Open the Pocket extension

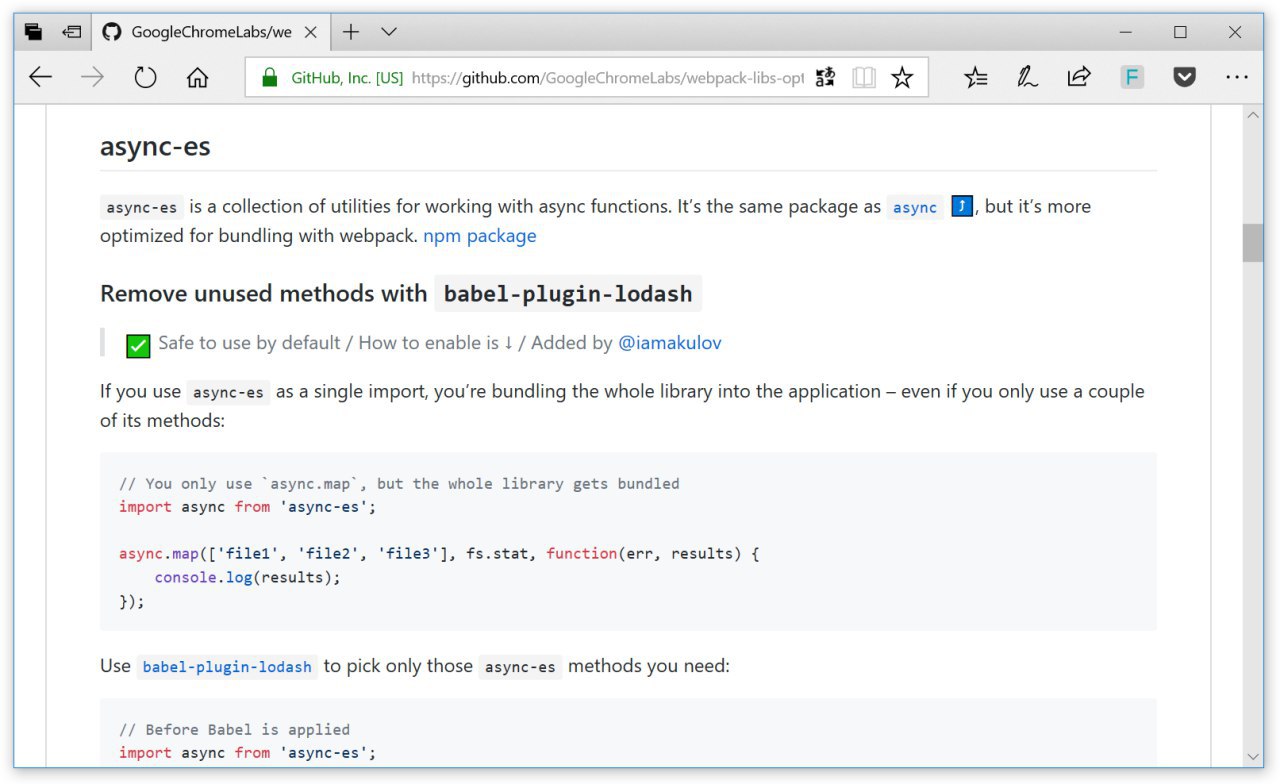pos(1185,77)
